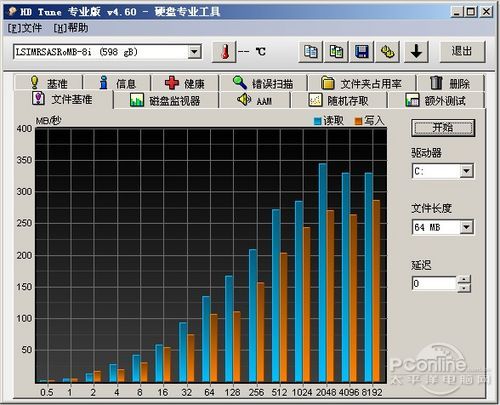This screenshot has width=500, height=405.
Task: Select the 文件基准 tab
Action: [64, 99]
